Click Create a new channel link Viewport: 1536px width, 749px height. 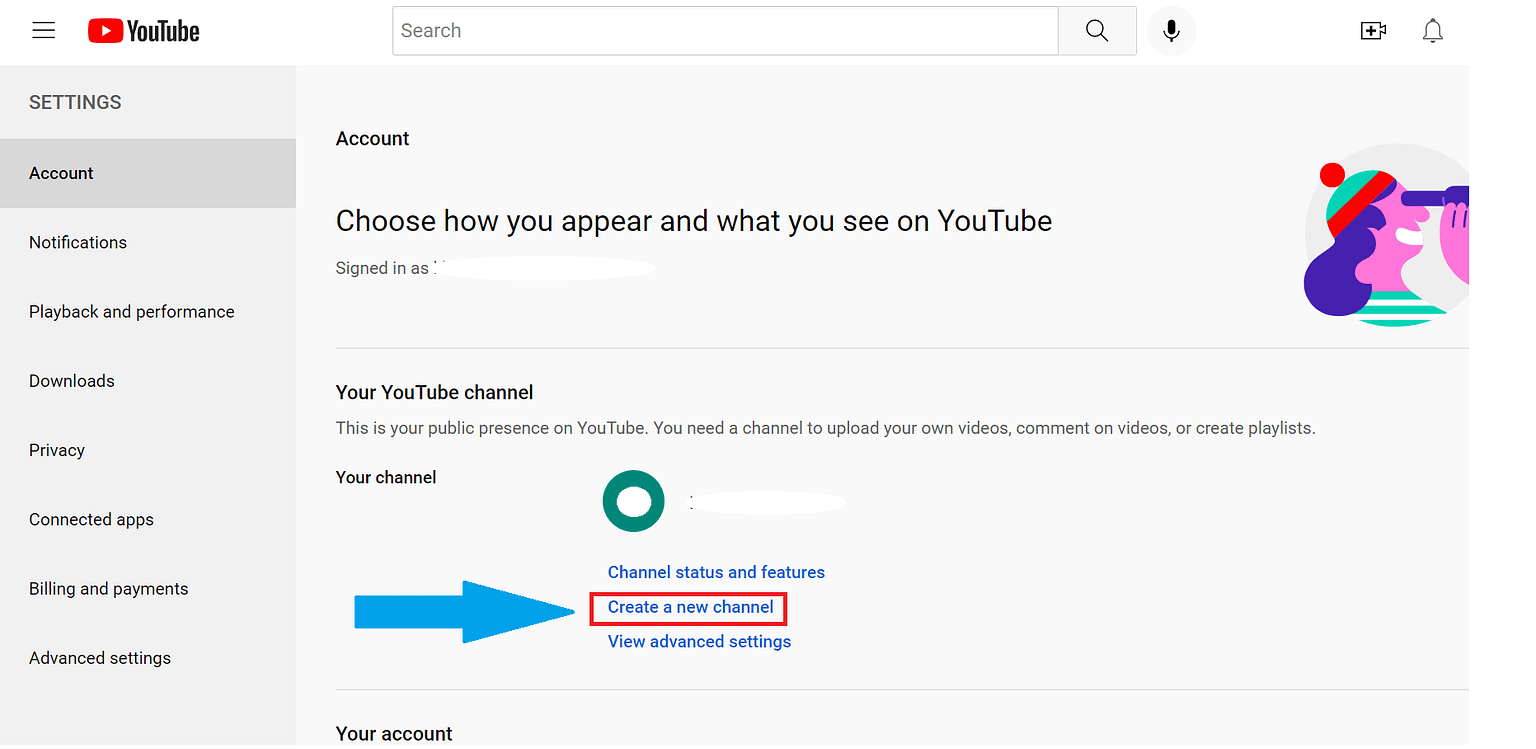[690, 607]
